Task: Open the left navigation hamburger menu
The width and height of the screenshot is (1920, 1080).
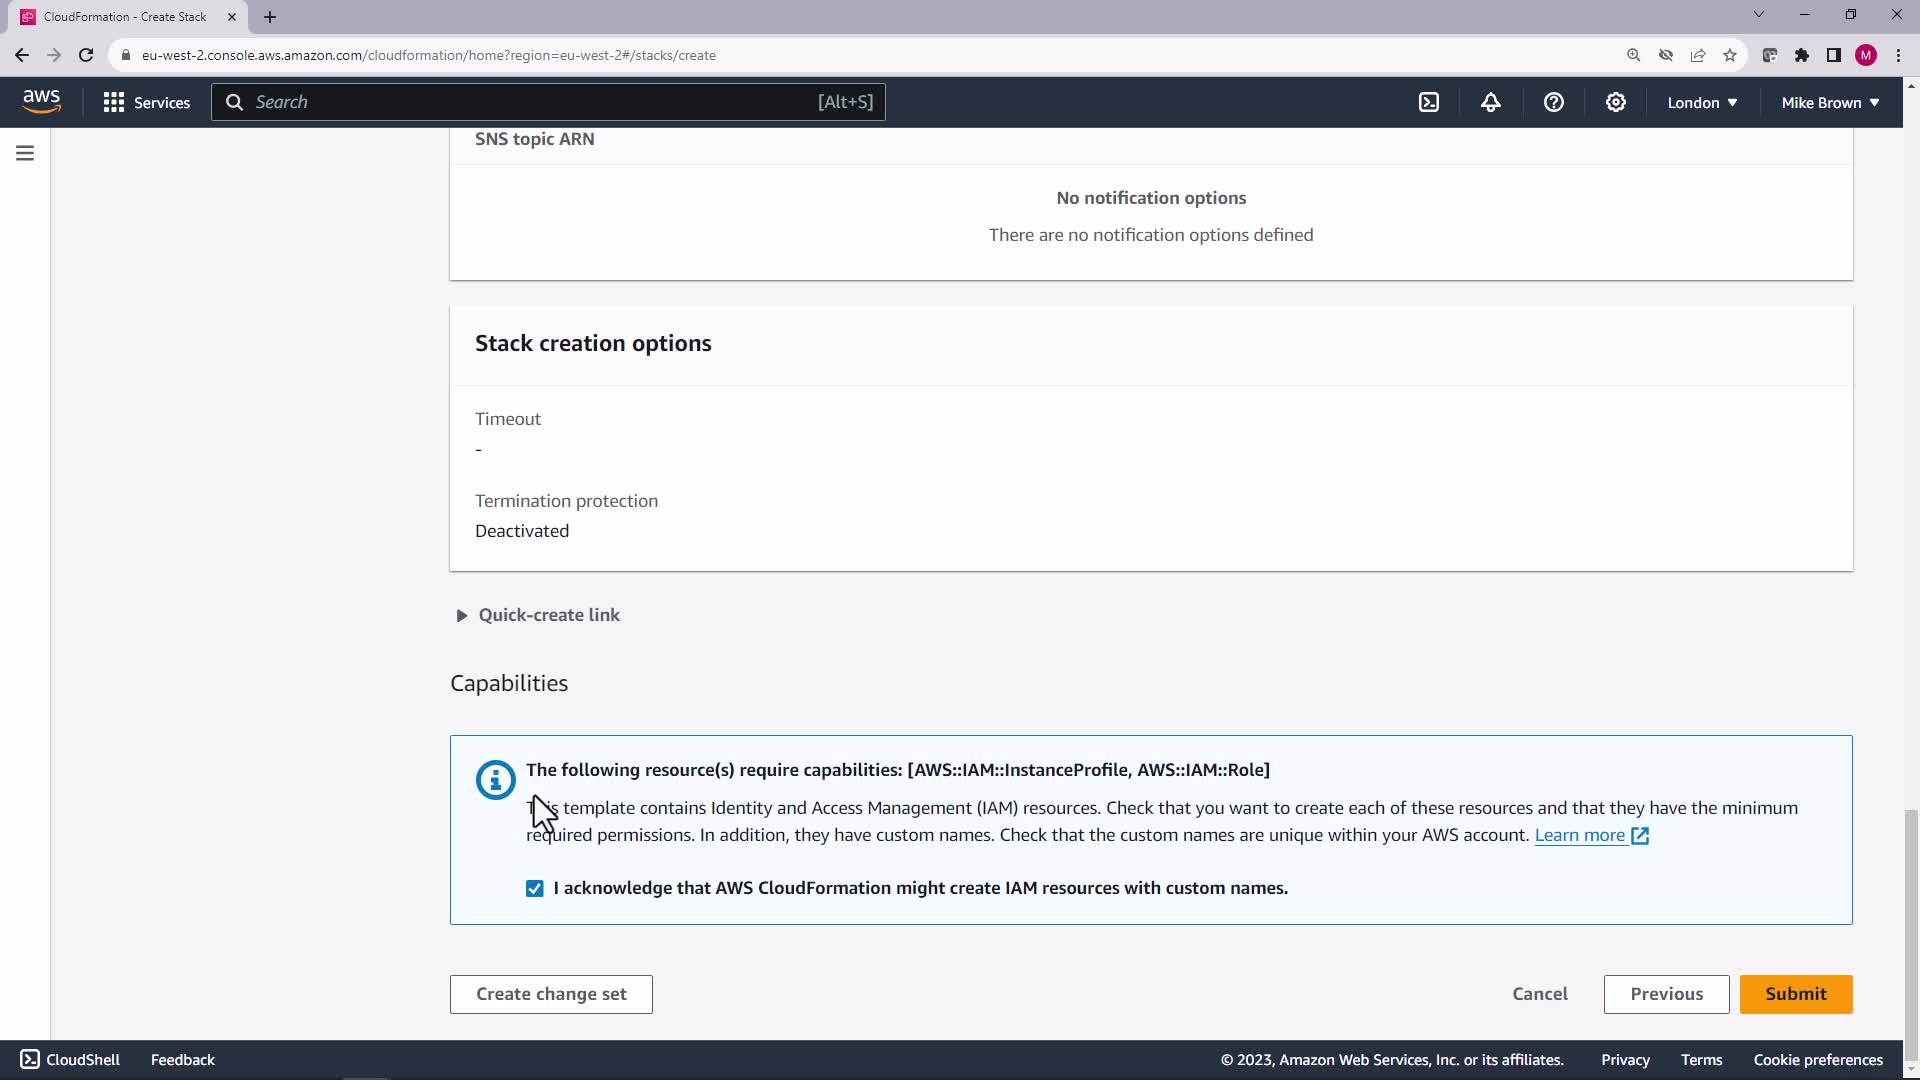Action: point(25,153)
